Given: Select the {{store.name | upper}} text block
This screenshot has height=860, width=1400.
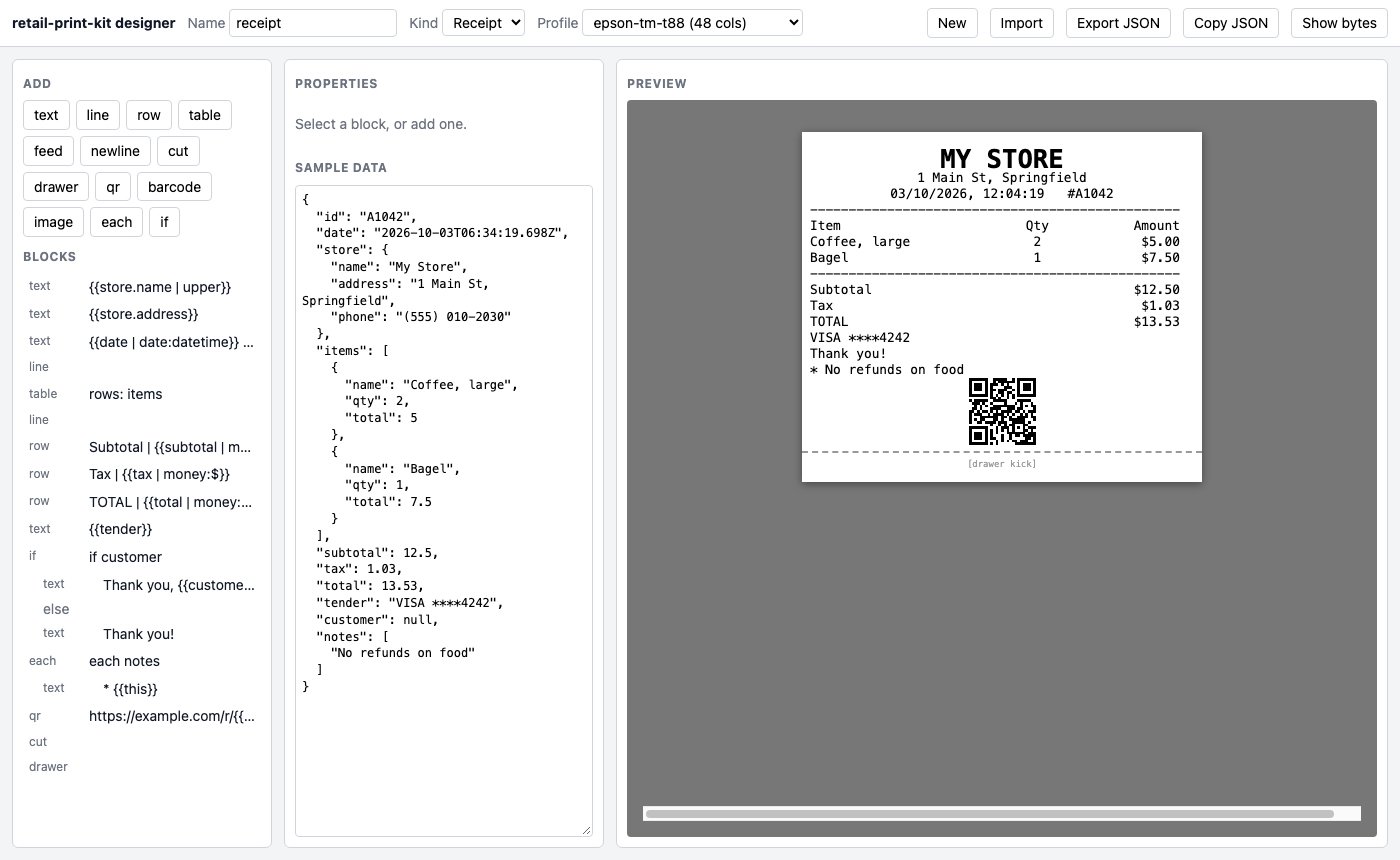Looking at the screenshot, I should click(x=142, y=287).
